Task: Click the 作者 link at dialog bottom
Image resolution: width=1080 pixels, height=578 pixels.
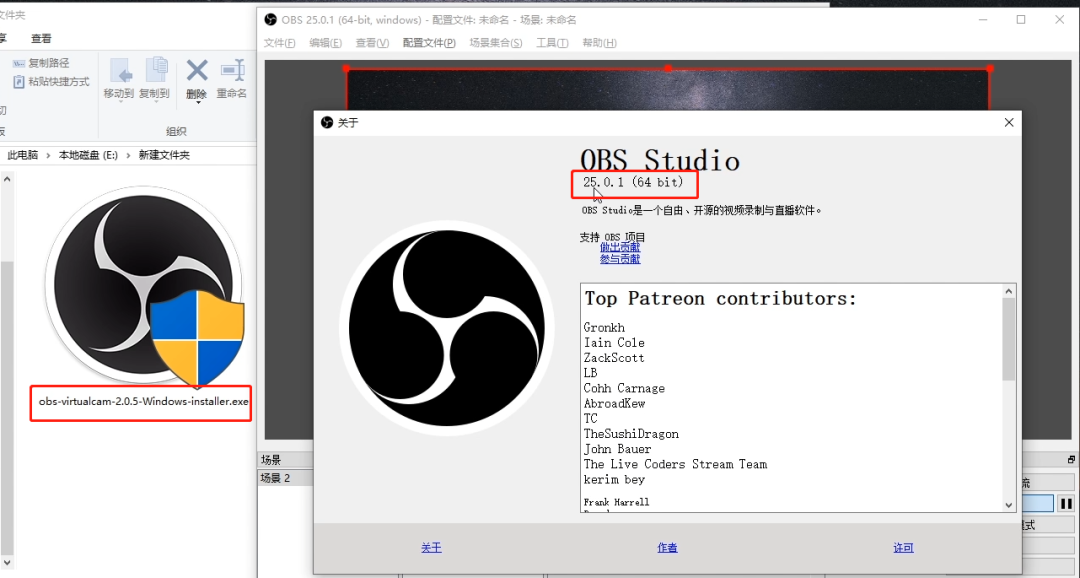Action: (x=667, y=548)
